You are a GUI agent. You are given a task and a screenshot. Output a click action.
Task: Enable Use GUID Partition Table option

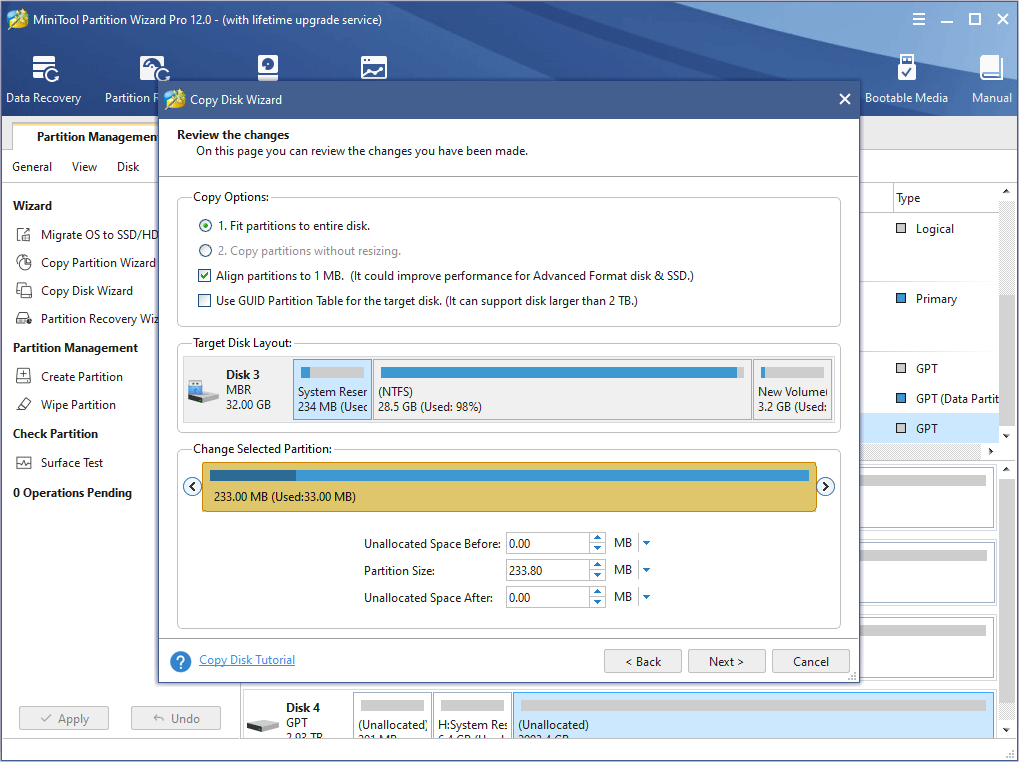205,300
